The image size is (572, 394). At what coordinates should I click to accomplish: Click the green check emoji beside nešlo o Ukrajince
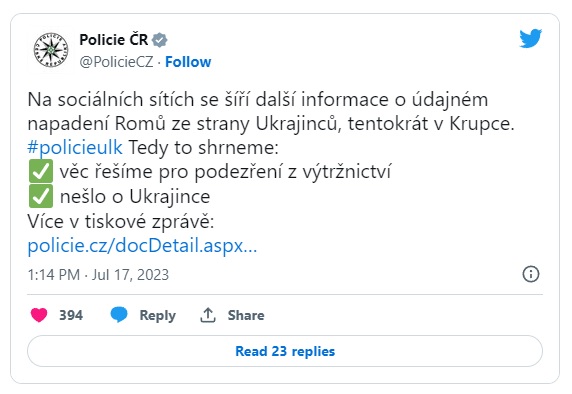[x=41, y=196]
